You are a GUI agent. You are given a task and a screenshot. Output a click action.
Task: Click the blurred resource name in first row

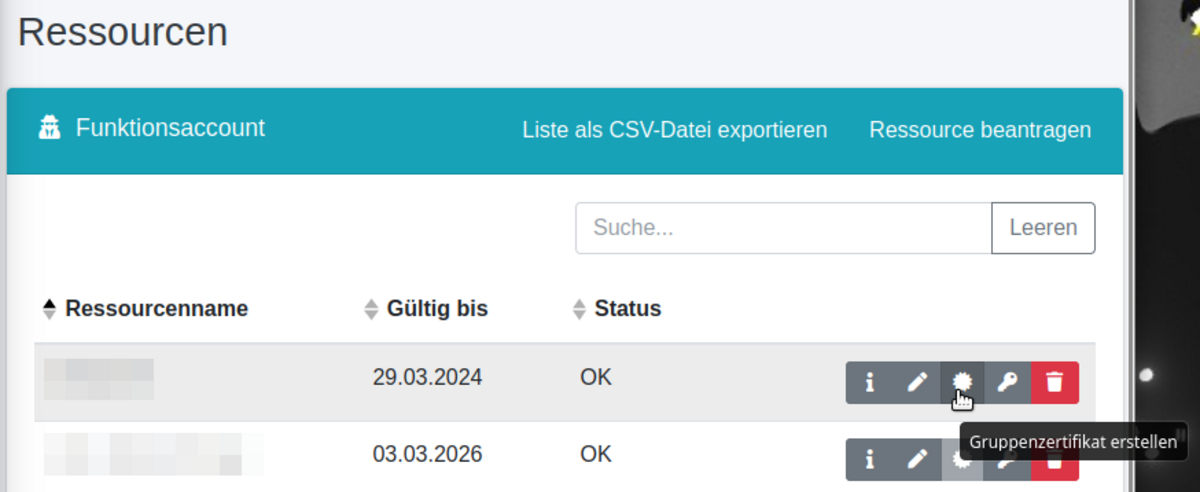(99, 378)
